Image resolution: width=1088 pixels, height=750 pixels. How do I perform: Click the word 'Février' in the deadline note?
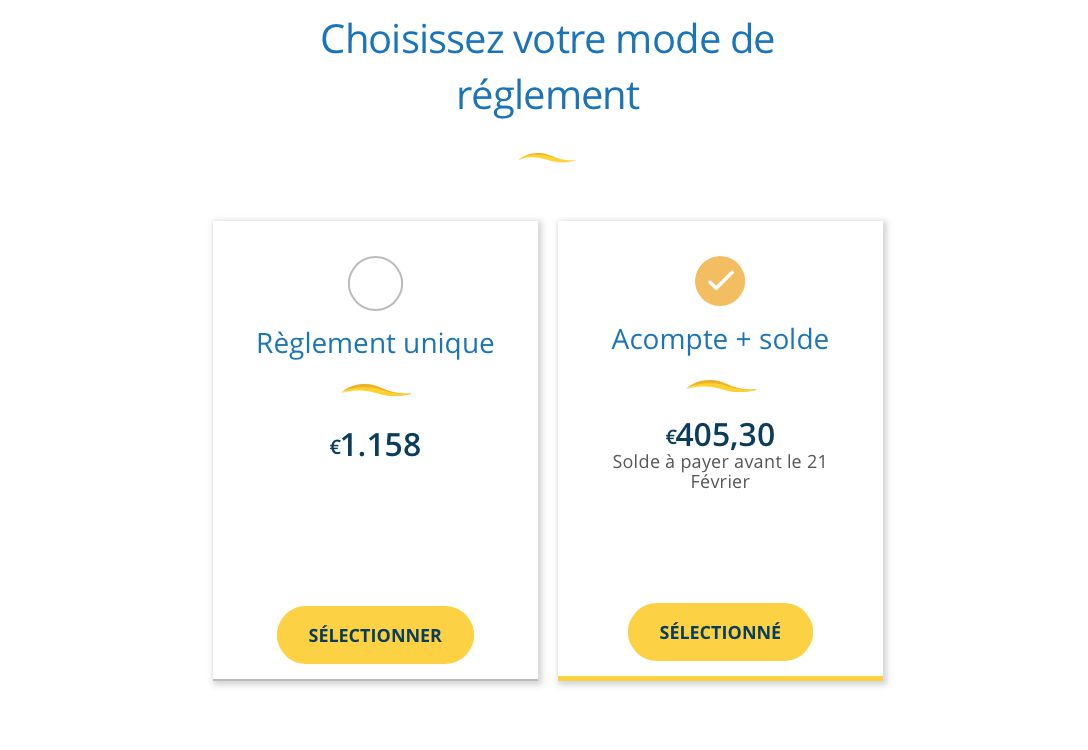[720, 482]
